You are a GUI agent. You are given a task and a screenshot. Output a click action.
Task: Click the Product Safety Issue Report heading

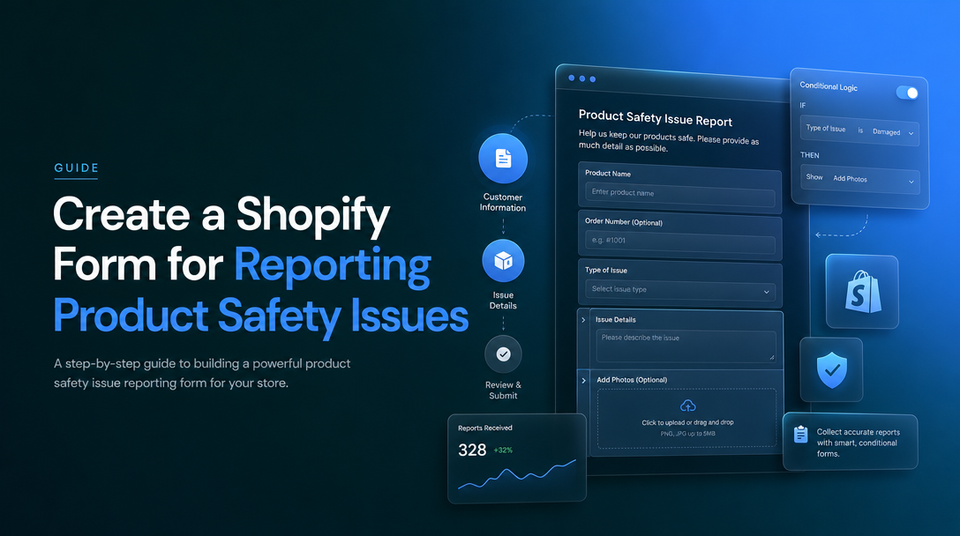click(x=655, y=118)
